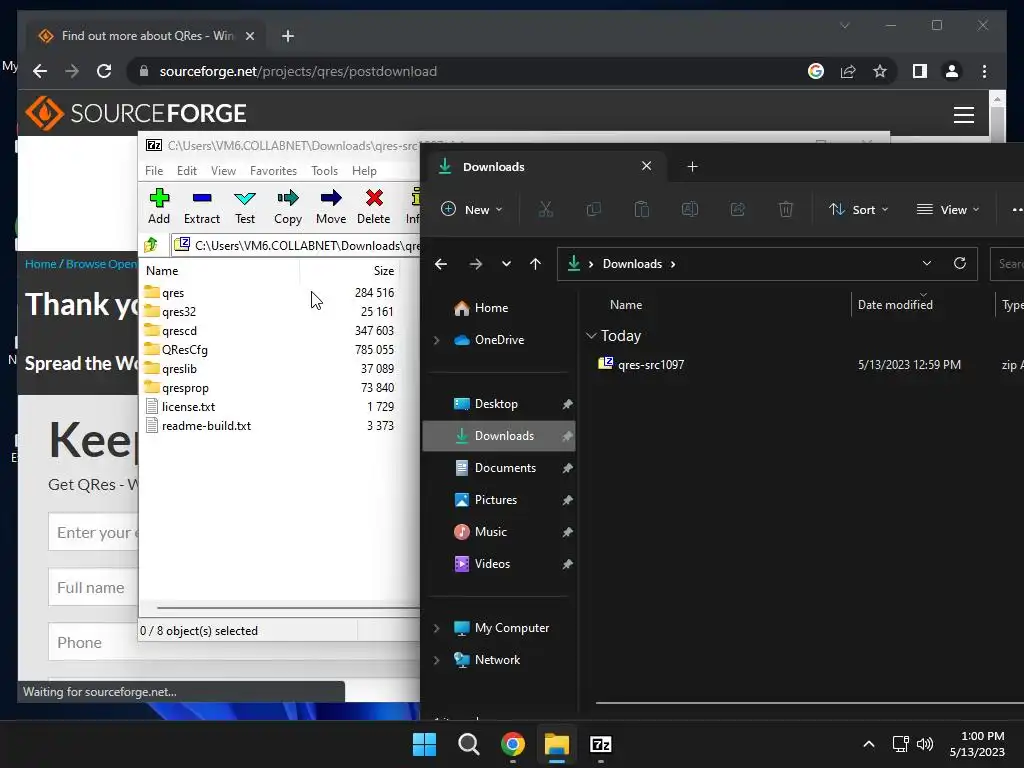1024x768 pixels.
Task: Open a new Chrome tab
Action: click(287, 36)
